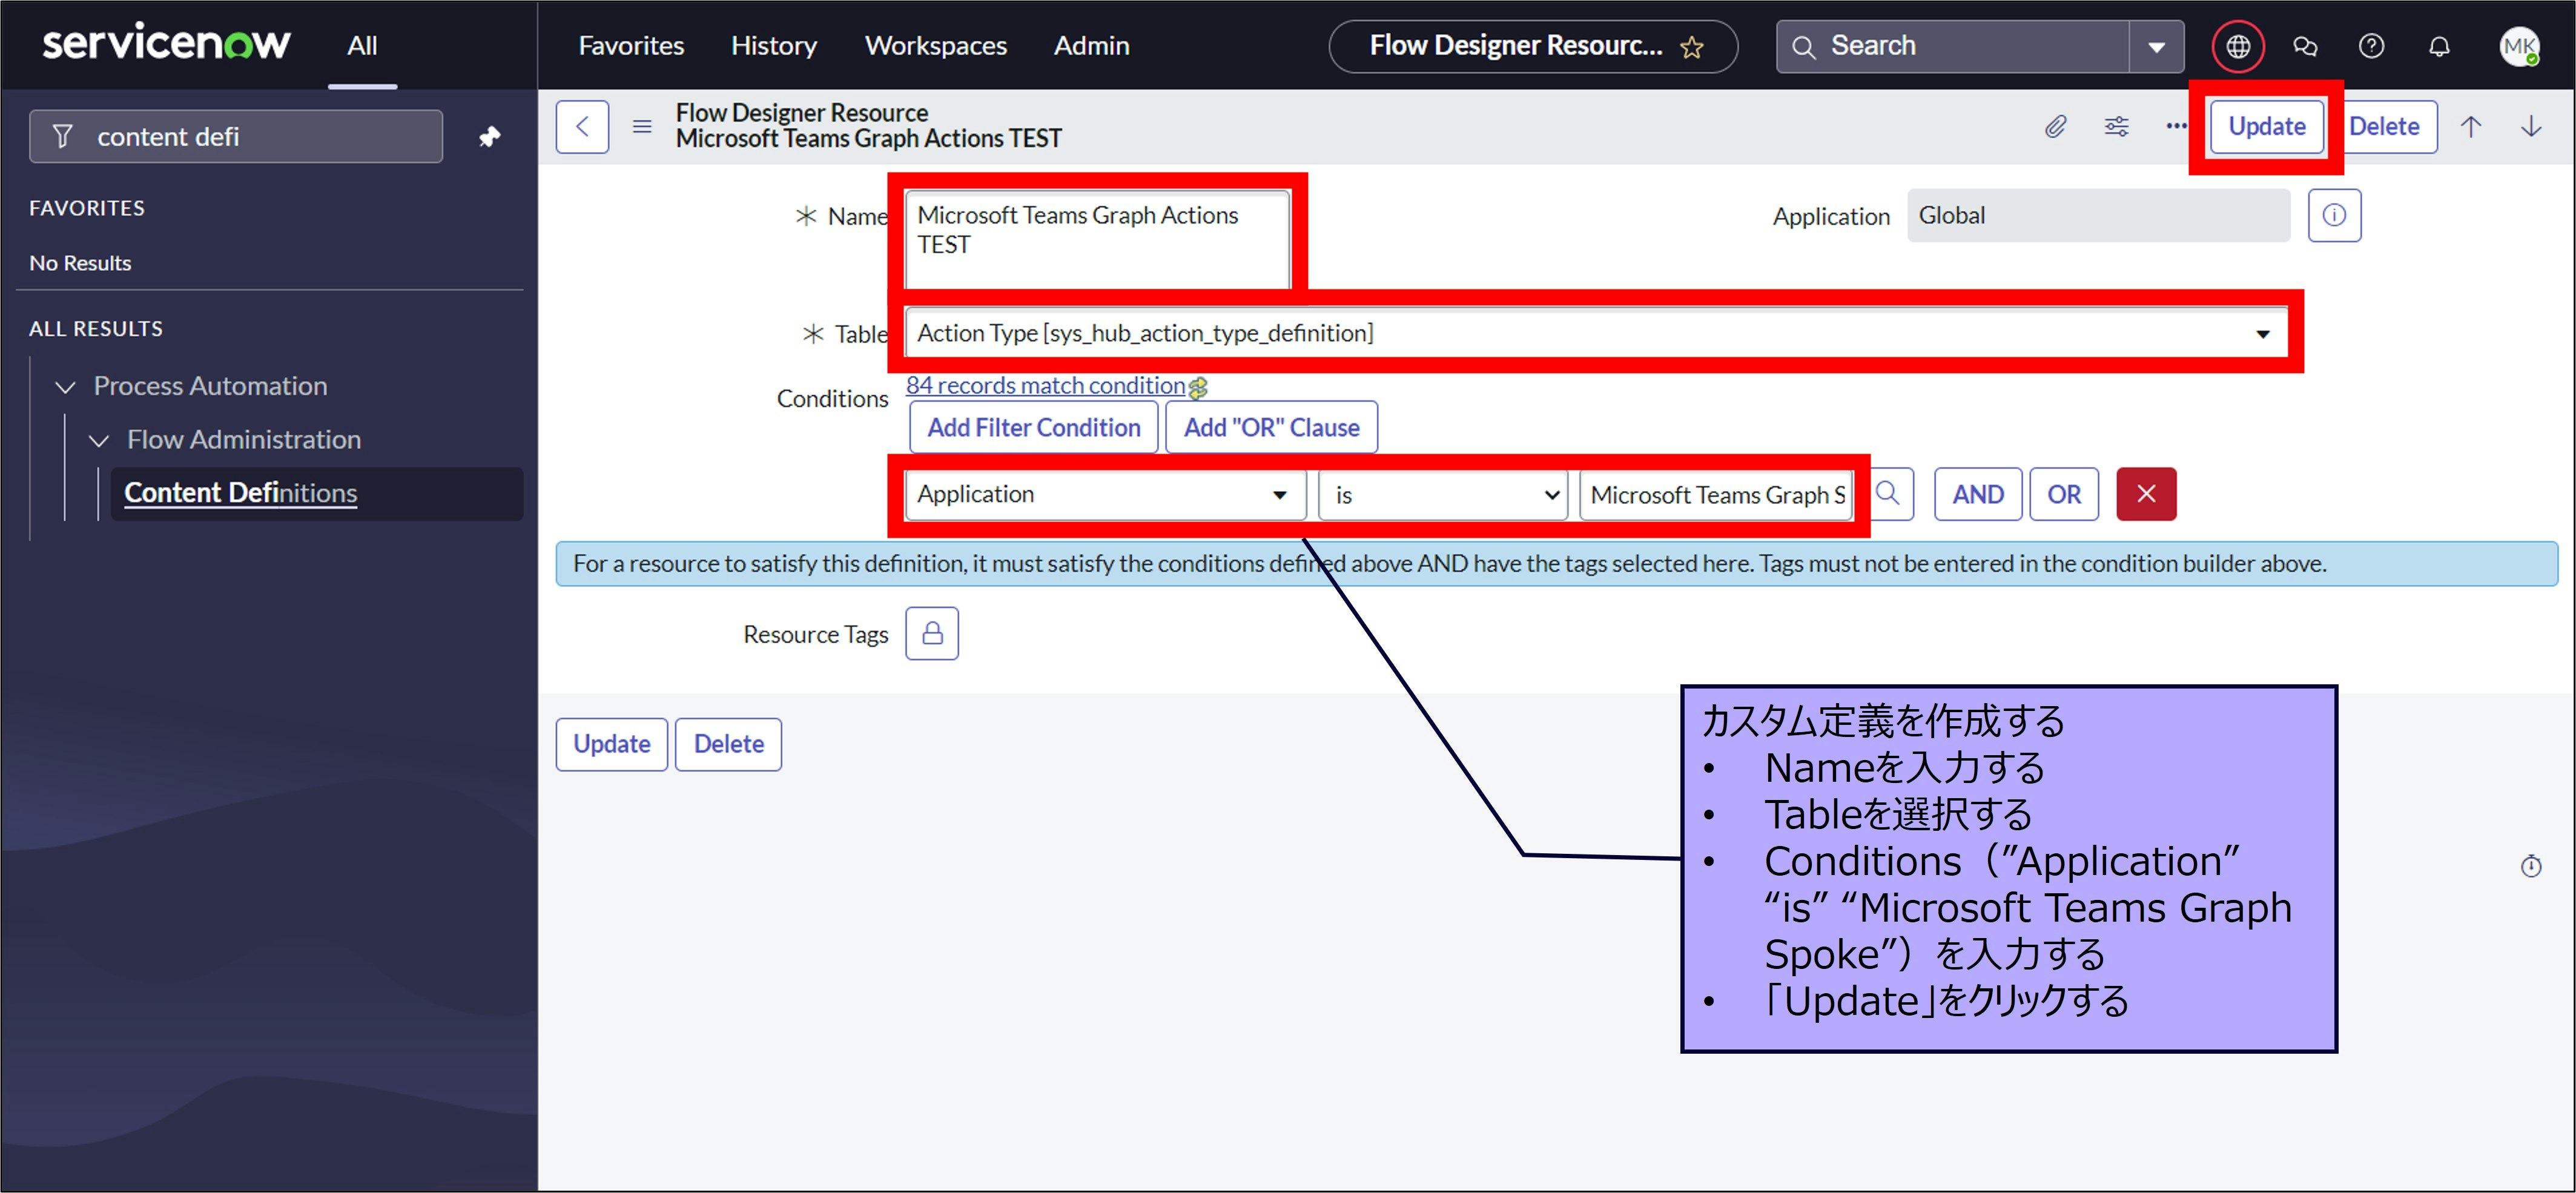Click the remove condition red X button
2576x1193 pixels.
(2145, 494)
